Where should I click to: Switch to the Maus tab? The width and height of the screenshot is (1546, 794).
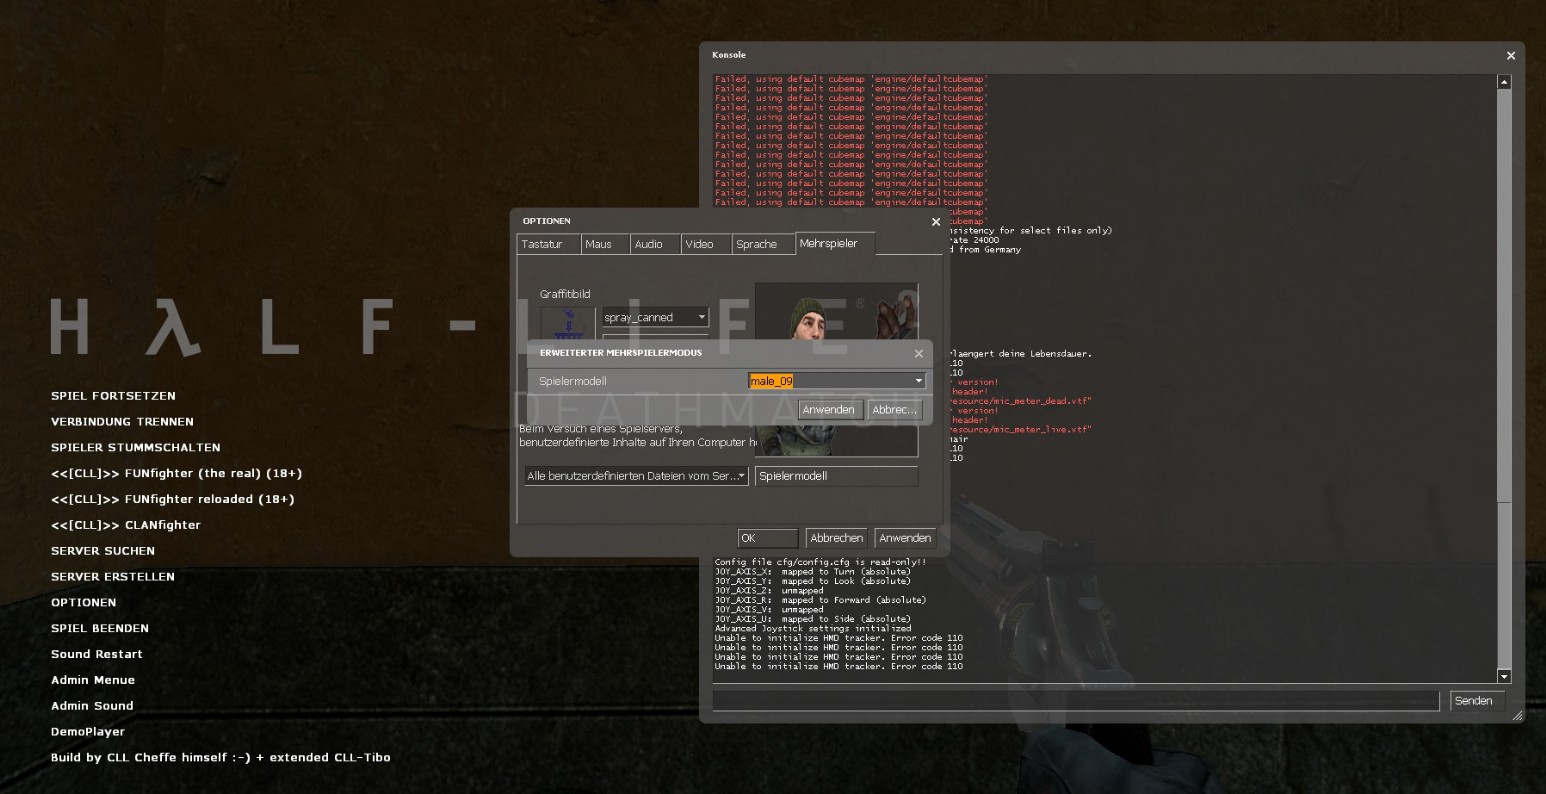point(605,244)
